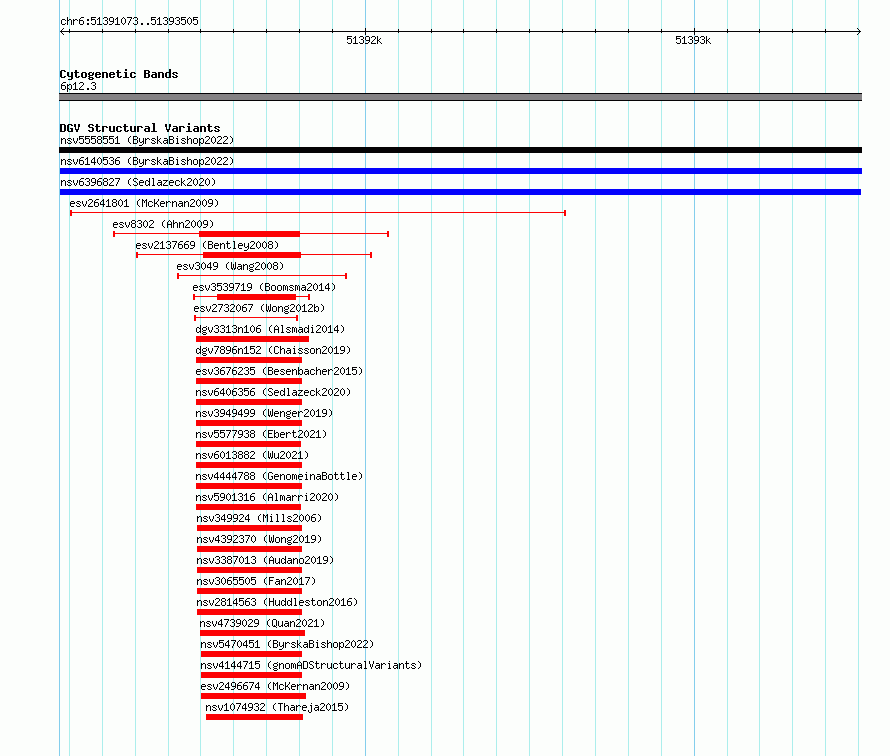Click the 51392k ruler tick label
Screen dimensions: 890x756
pos(364,40)
